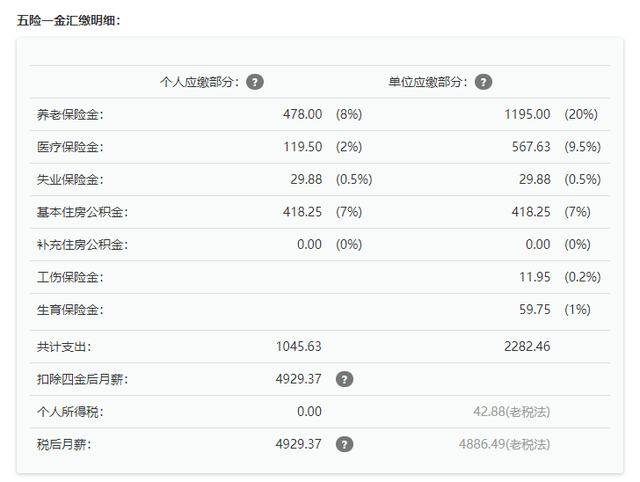Click the (0.2%) work injury rate
The height and width of the screenshot is (482, 640).
(582, 277)
